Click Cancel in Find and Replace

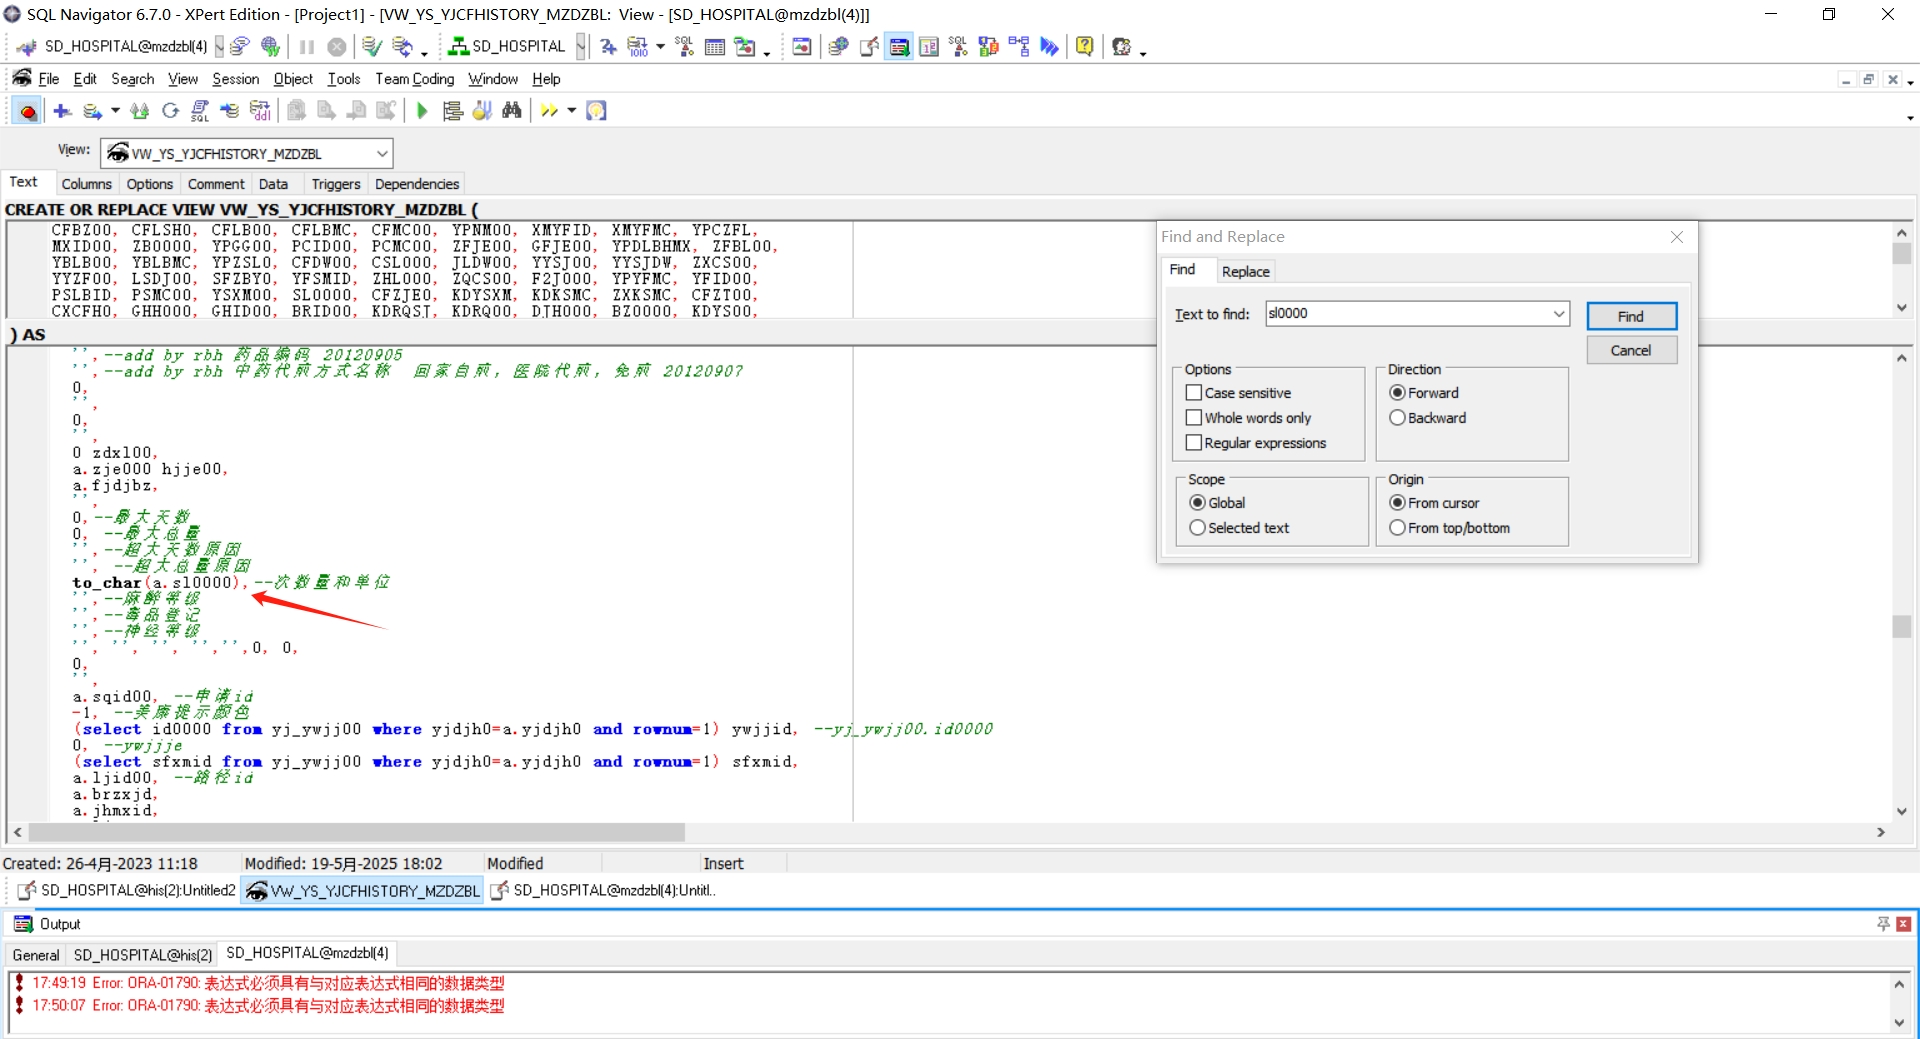tap(1630, 350)
